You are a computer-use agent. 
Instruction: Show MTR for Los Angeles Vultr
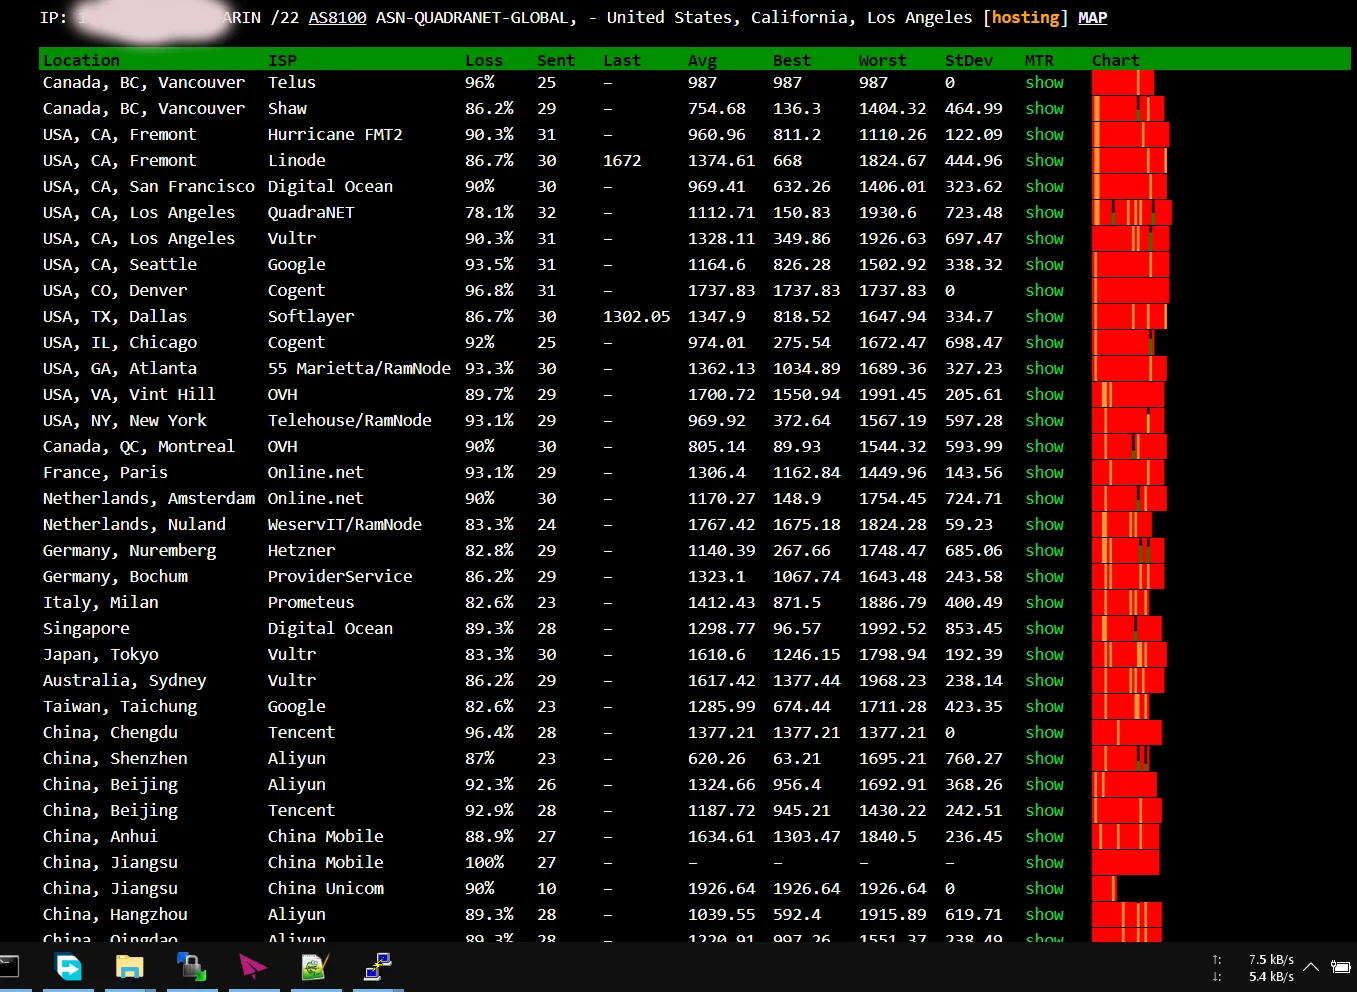(1044, 239)
